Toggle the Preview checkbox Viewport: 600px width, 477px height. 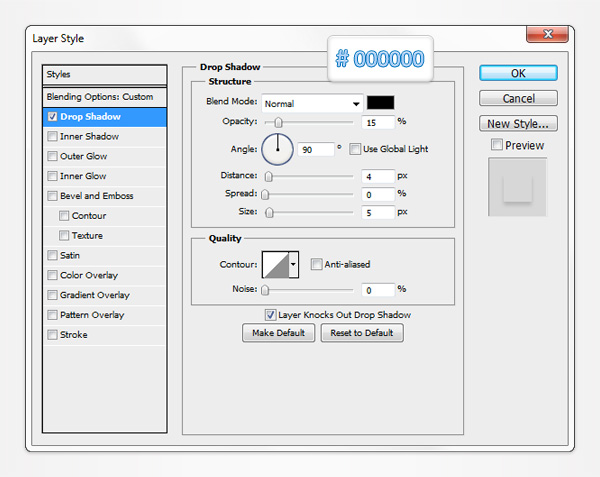tap(497, 145)
